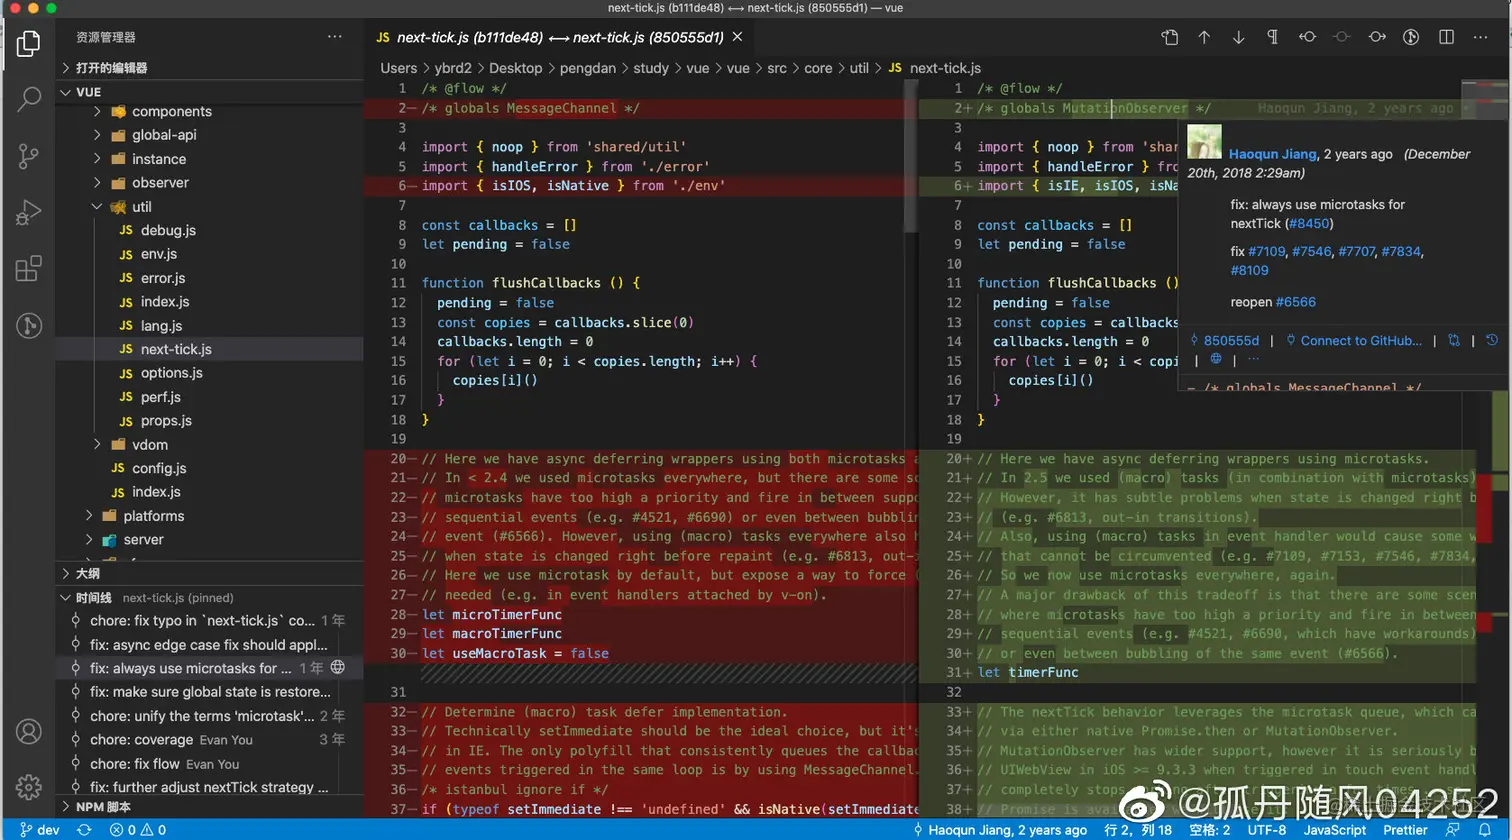Toggle whitespace pilcrow icon in diff toolbar
Screen dimensions: 1512x840
pos(1272,37)
